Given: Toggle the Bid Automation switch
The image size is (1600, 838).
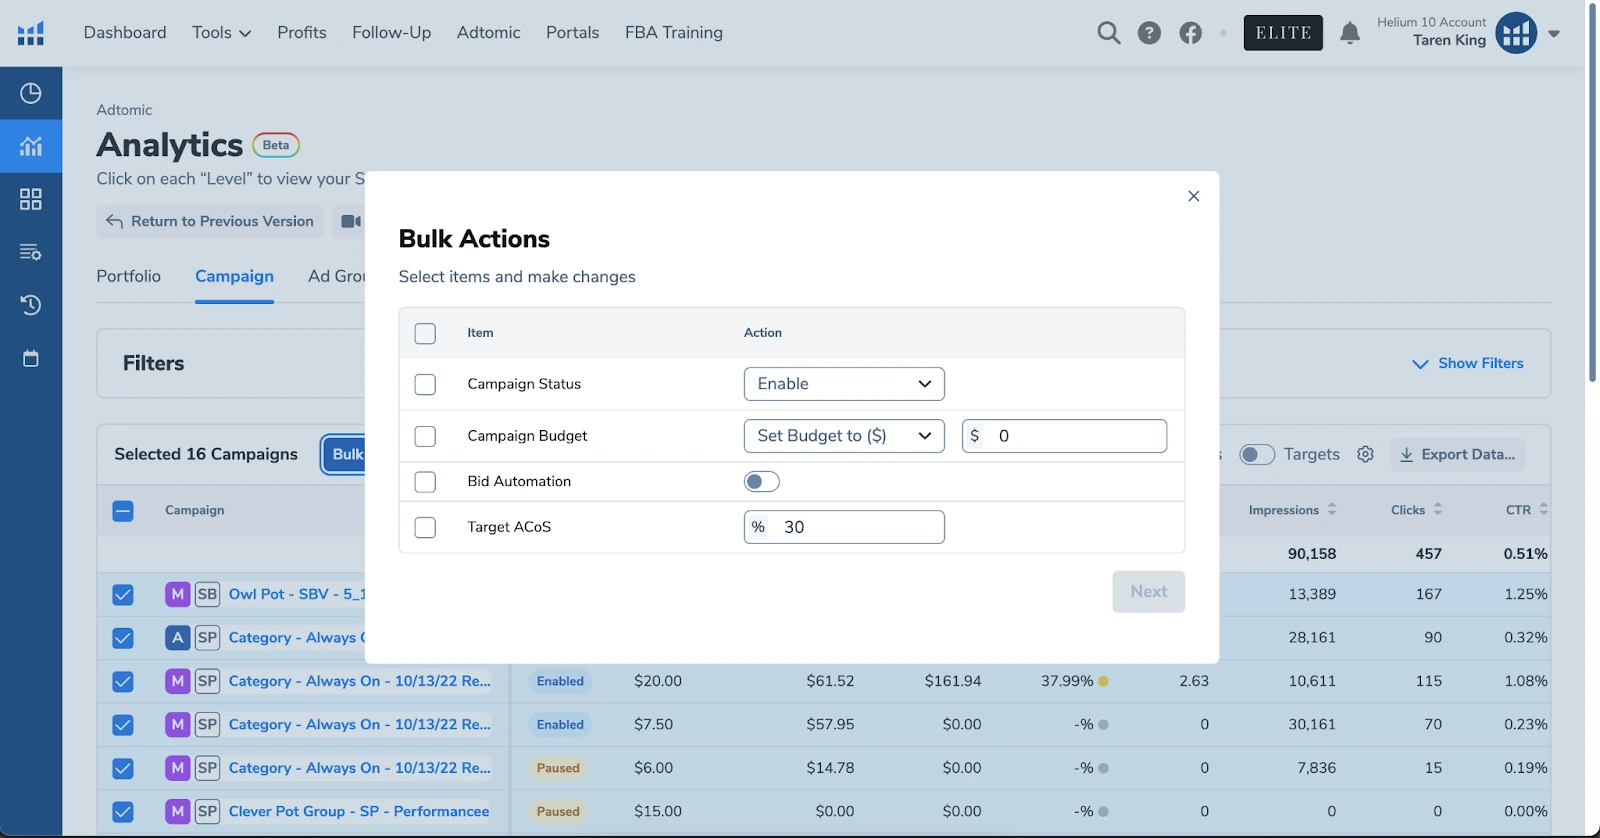Looking at the screenshot, I should [761, 482].
